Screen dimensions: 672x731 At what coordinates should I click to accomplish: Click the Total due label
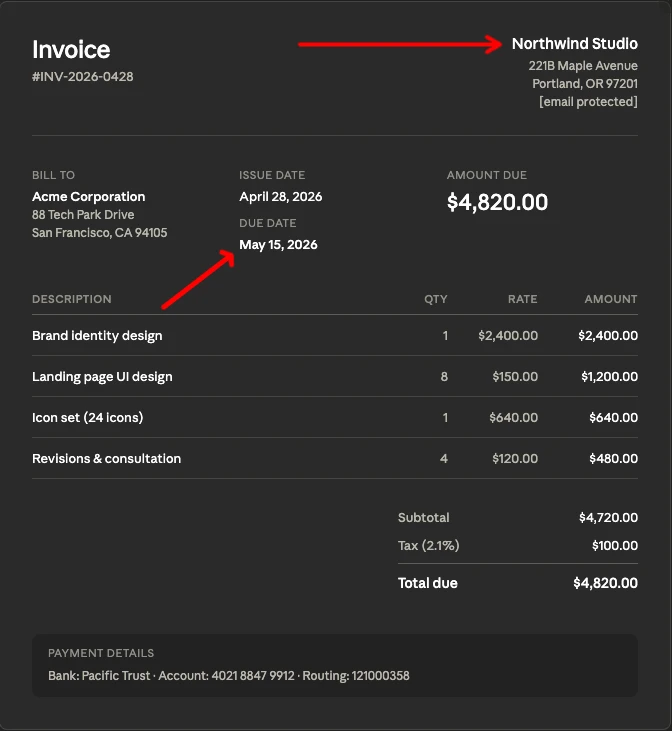[428, 583]
